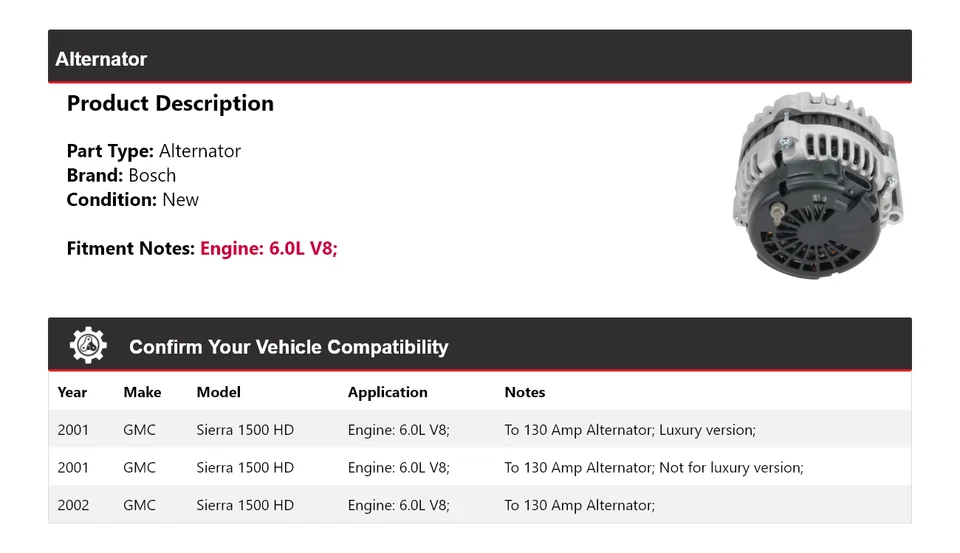960x553 pixels.
Task: Click the Engine: 6.0L V8 application in 2002 row
Action: tap(399, 505)
